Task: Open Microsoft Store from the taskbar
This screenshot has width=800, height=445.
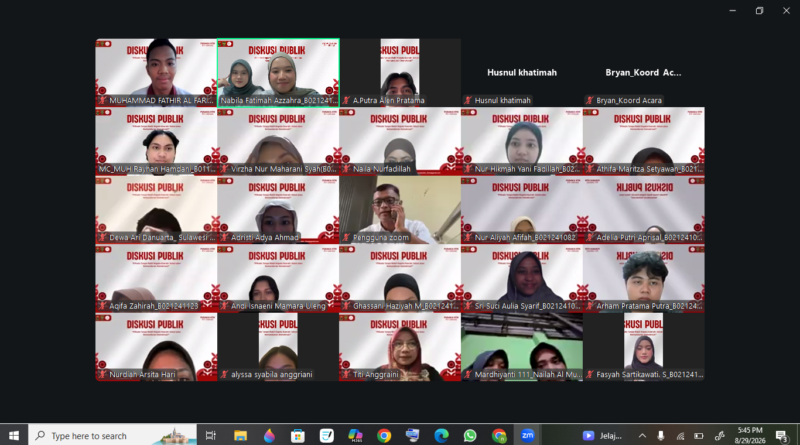Action: (297, 436)
